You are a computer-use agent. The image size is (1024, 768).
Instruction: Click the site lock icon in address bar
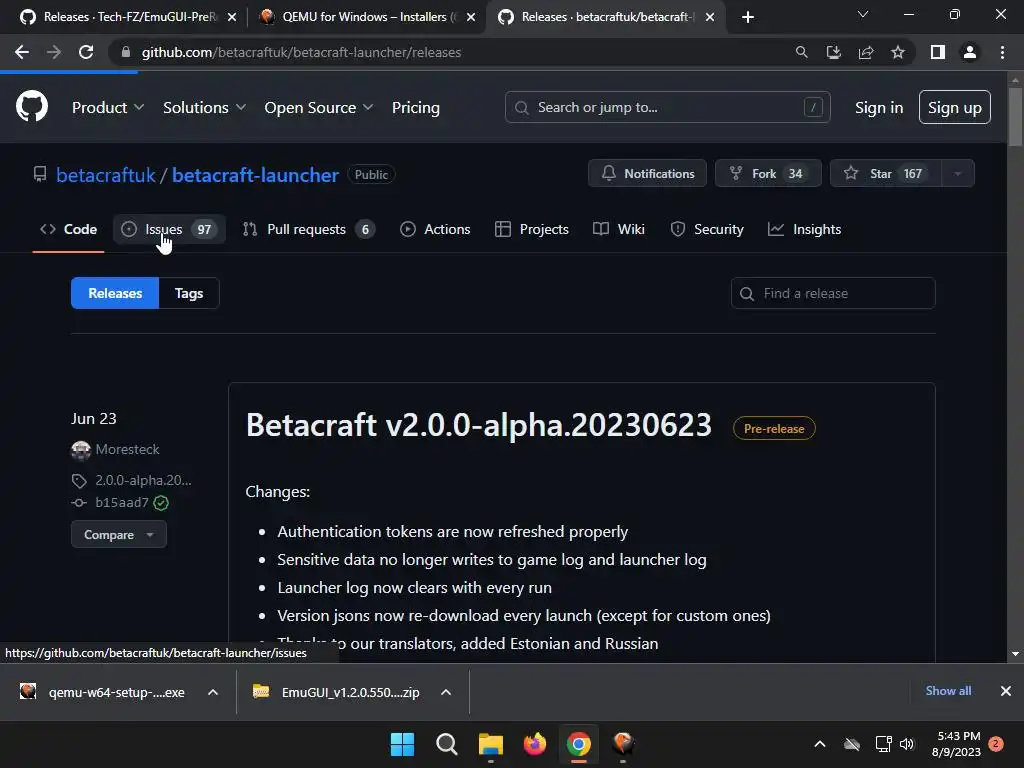click(x=126, y=52)
